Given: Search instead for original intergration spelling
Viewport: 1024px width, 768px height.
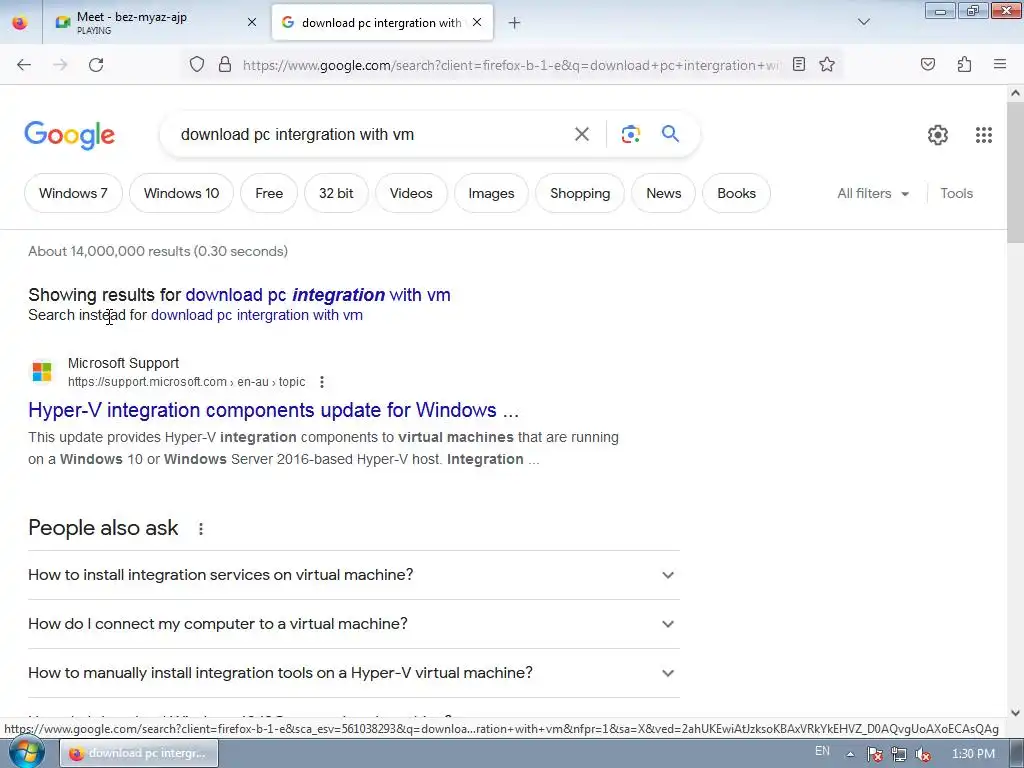Looking at the screenshot, I should pos(257,315).
